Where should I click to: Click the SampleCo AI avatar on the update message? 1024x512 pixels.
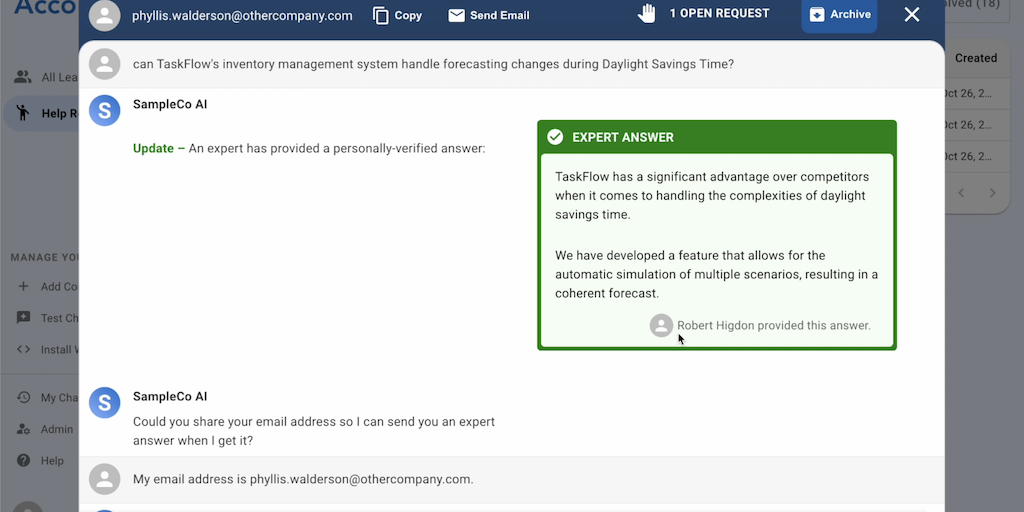104,110
